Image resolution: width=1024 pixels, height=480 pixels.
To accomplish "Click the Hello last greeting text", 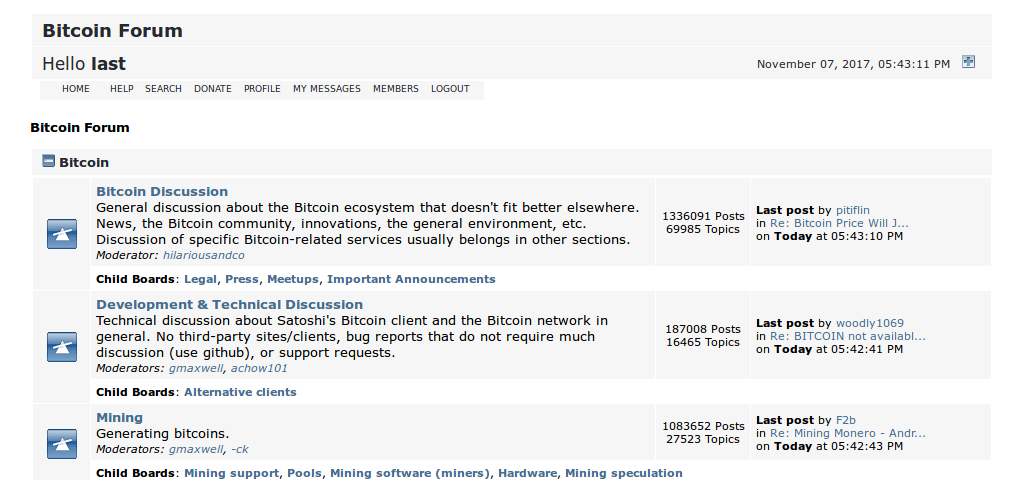I will point(84,64).
